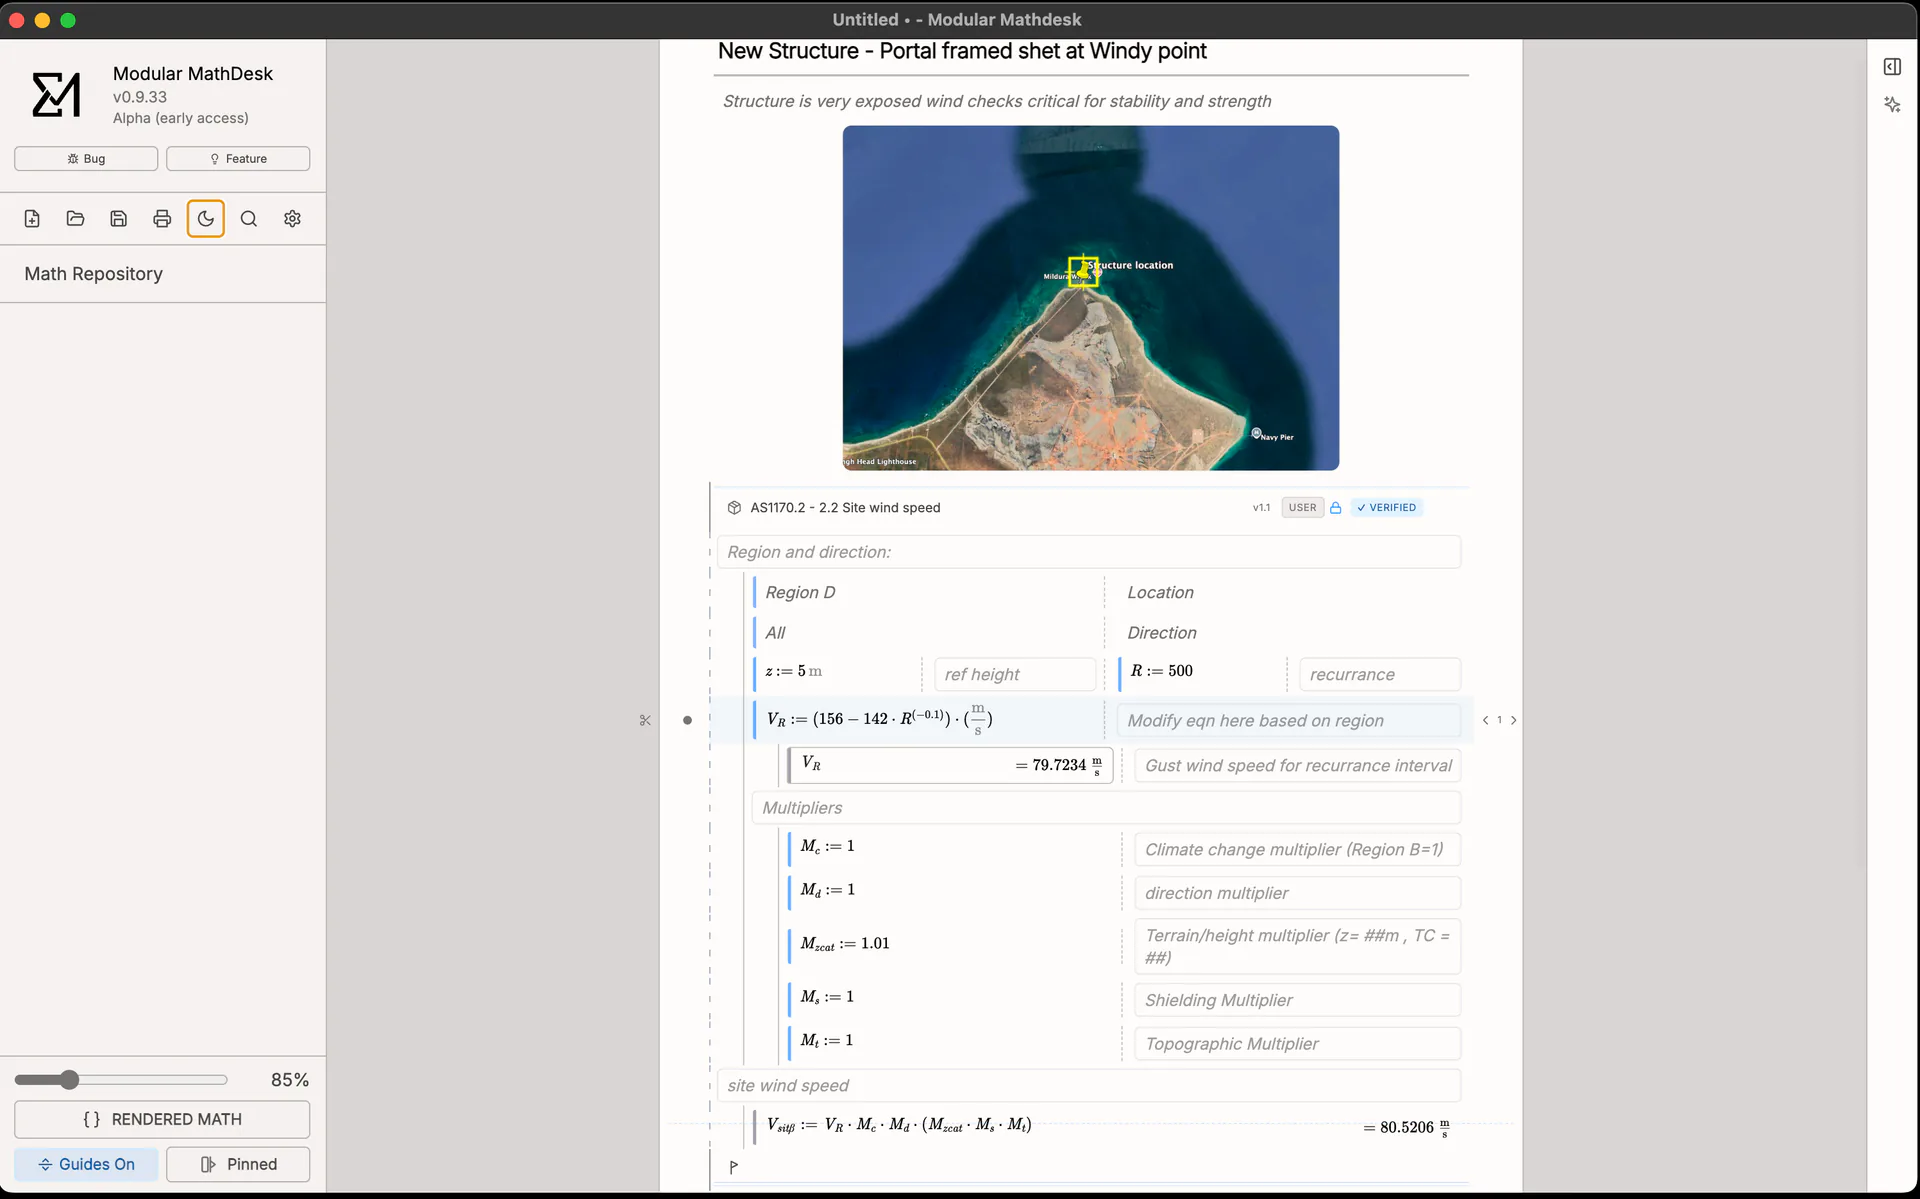Click the Region and direction field
The width and height of the screenshot is (1920, 1199).
click(x=1089, y=553)
